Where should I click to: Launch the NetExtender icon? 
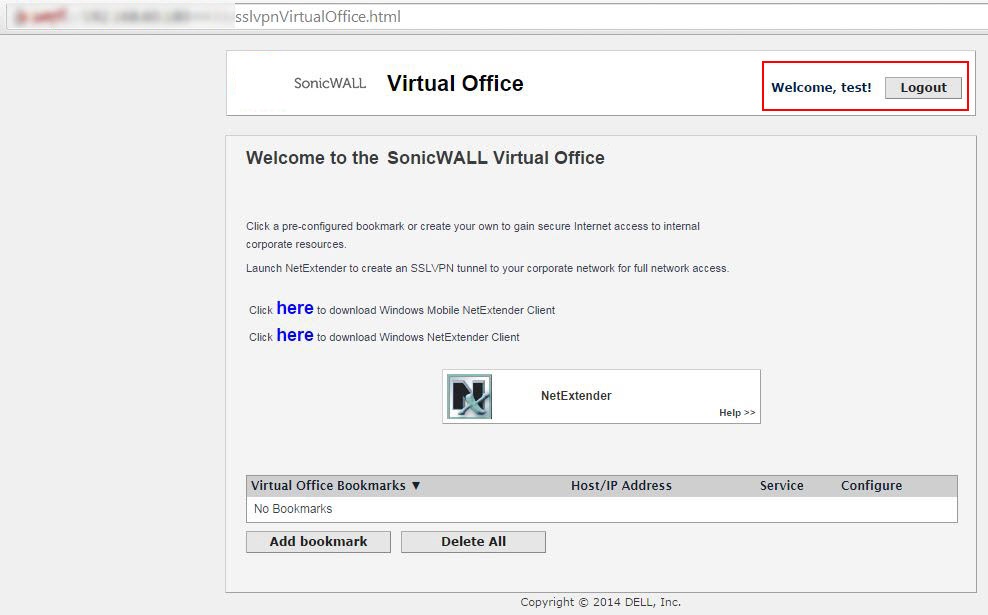(x=469, y=396)
